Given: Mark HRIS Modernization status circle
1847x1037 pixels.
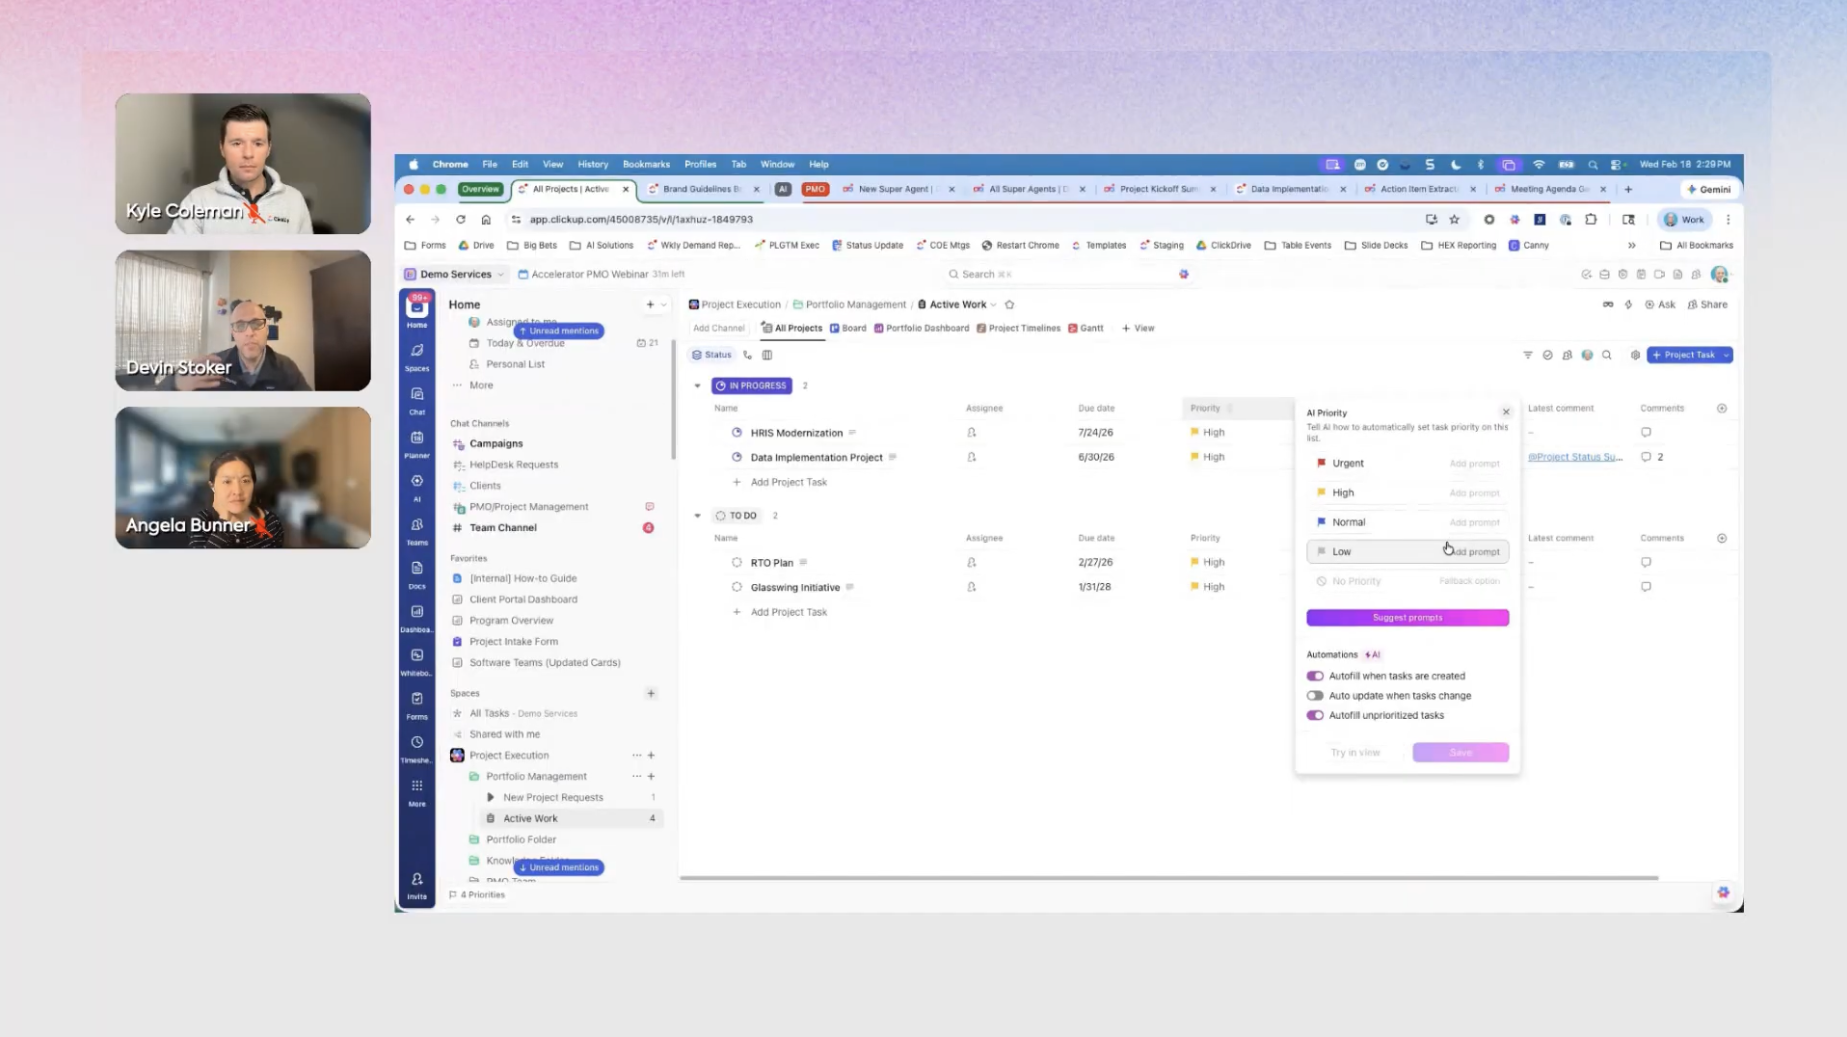Looking at the screenshot, I should coord(737,433).
